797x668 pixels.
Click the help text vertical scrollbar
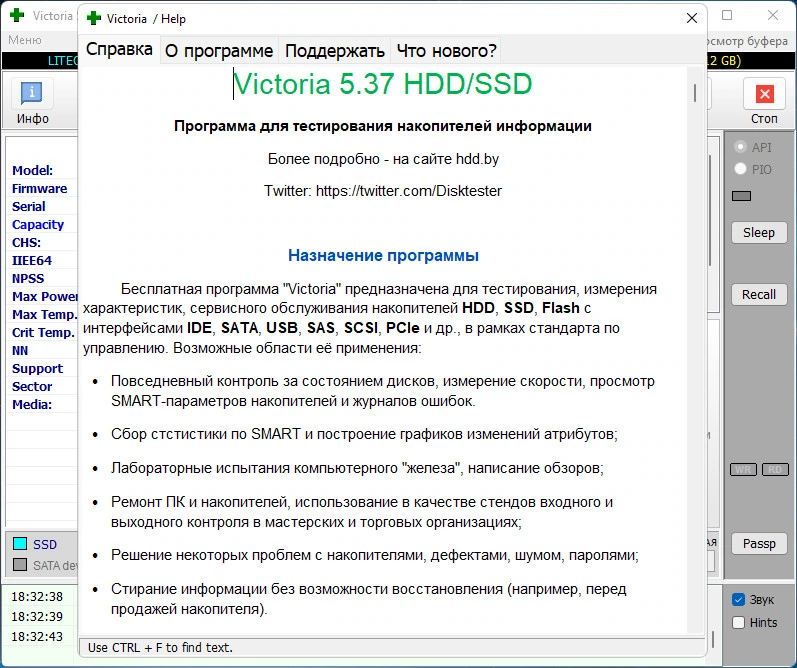[x=695, y=93]
